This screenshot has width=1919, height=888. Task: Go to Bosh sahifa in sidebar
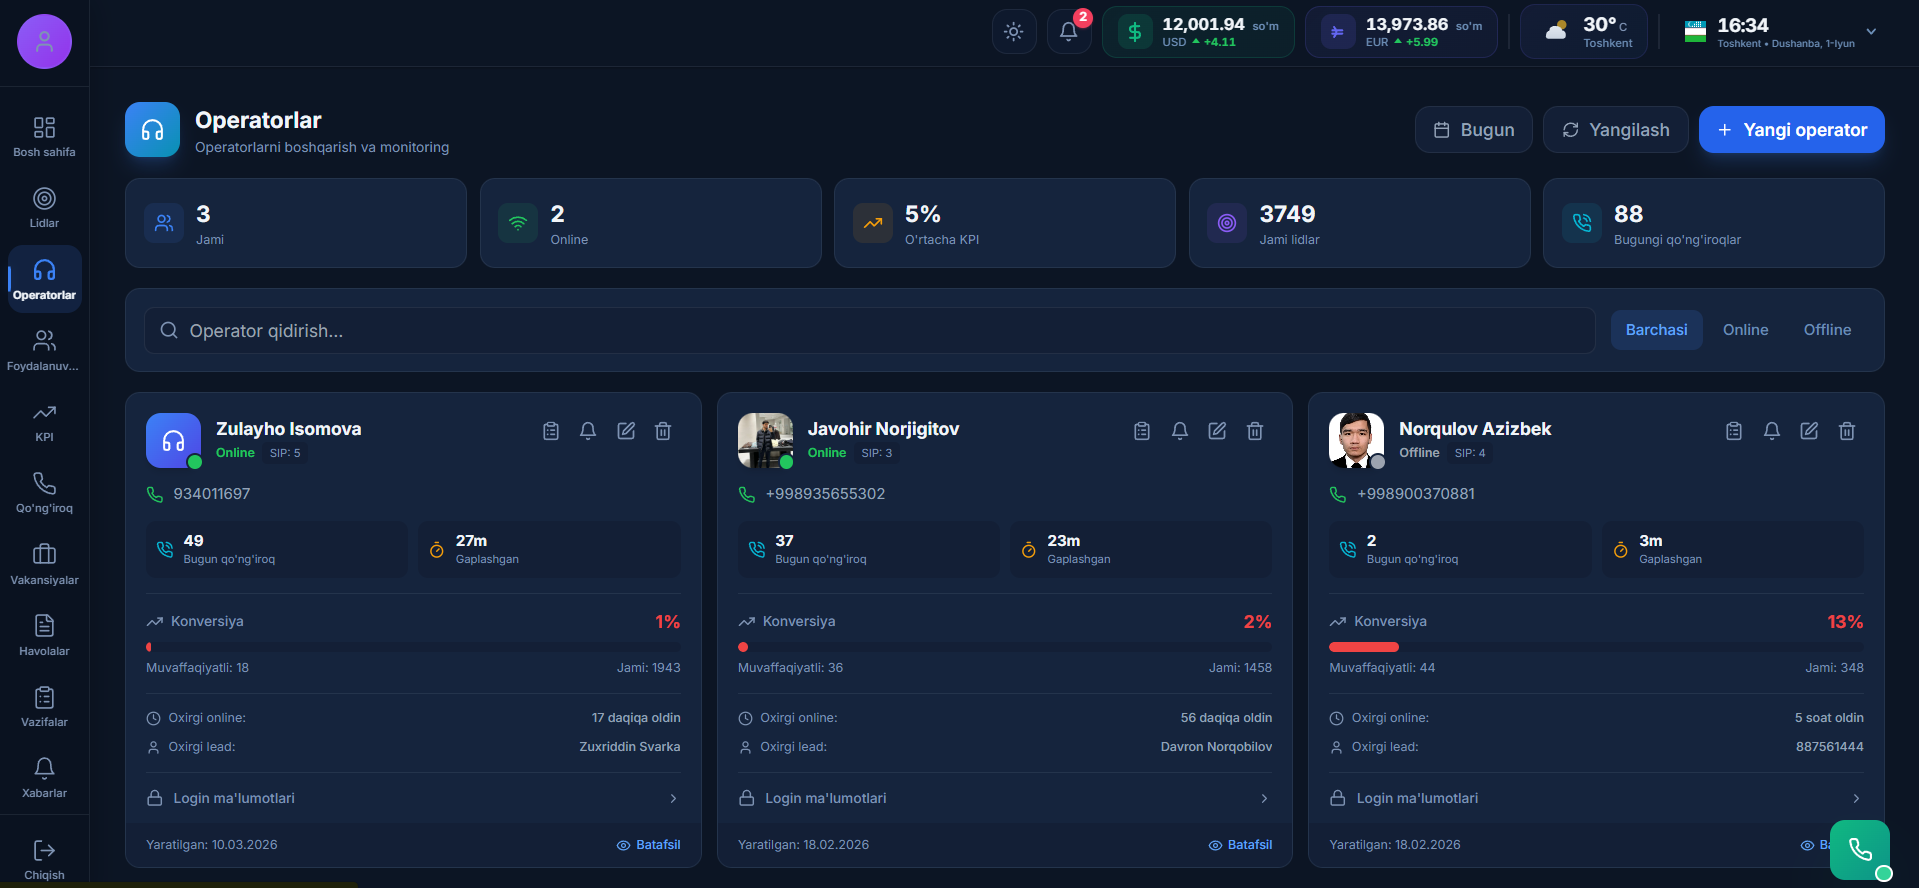point(44,137)
